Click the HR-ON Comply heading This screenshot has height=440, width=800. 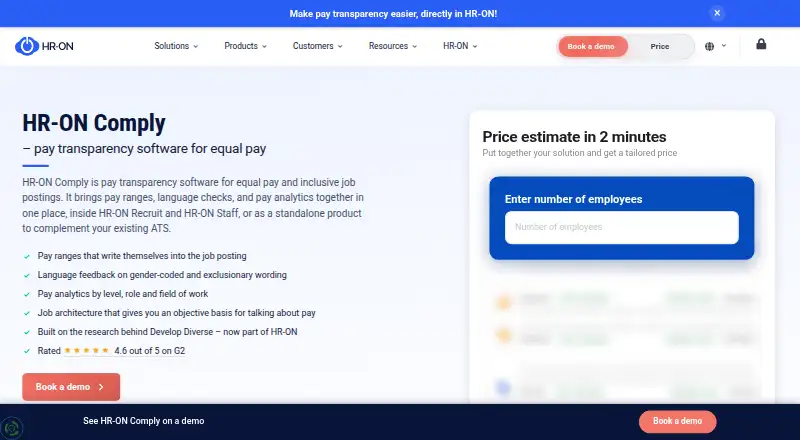tap(94, 123)
